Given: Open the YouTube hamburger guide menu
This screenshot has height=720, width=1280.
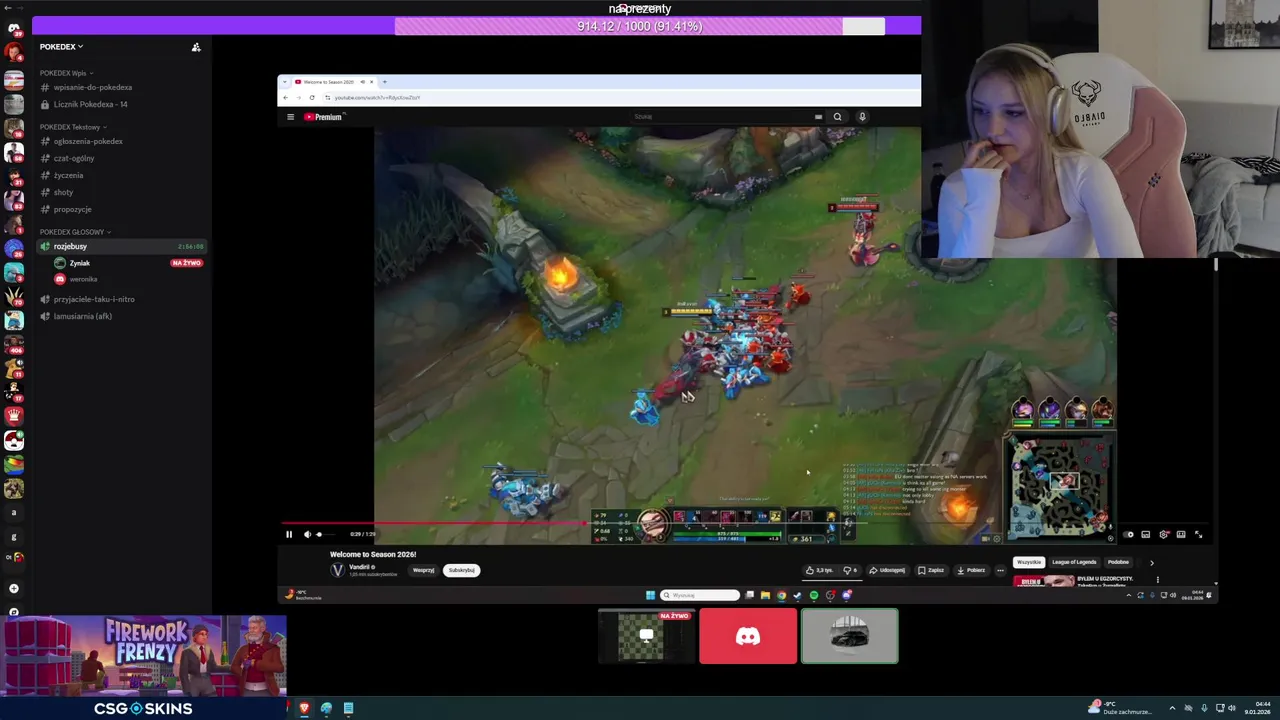Looking at the screenshot, I should click(x=290, y=117).
